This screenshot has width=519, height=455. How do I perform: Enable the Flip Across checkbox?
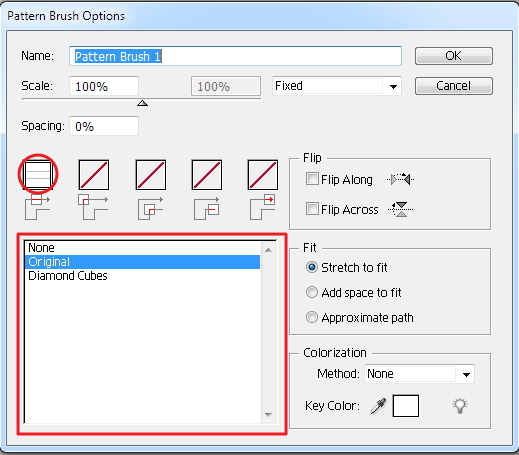coord(312,209)
